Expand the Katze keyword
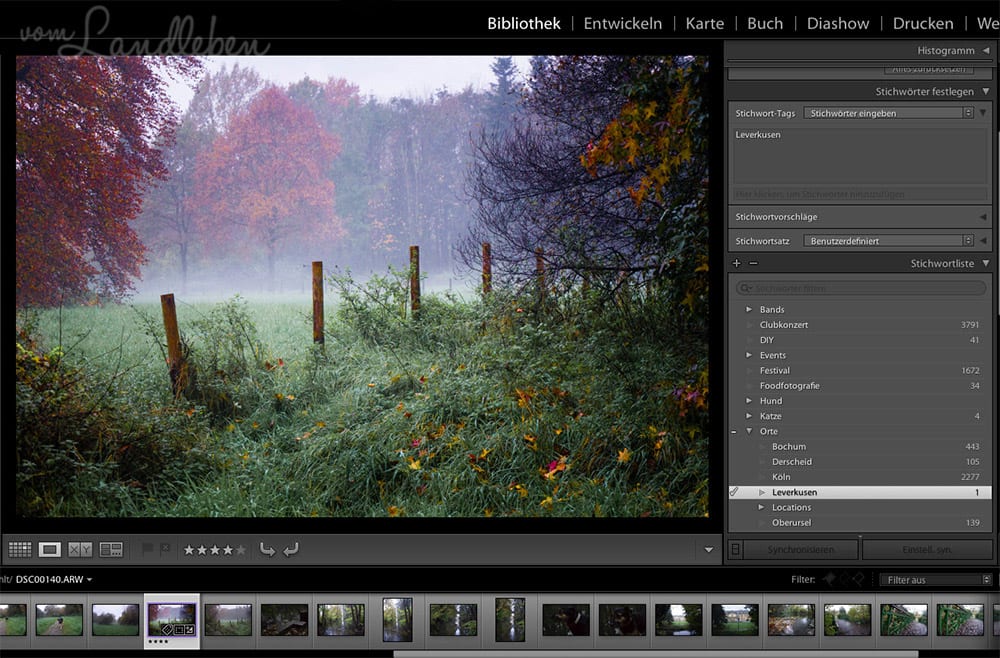Image resolution: width=1000 pixels, height=658 pixels. point(749,416)
